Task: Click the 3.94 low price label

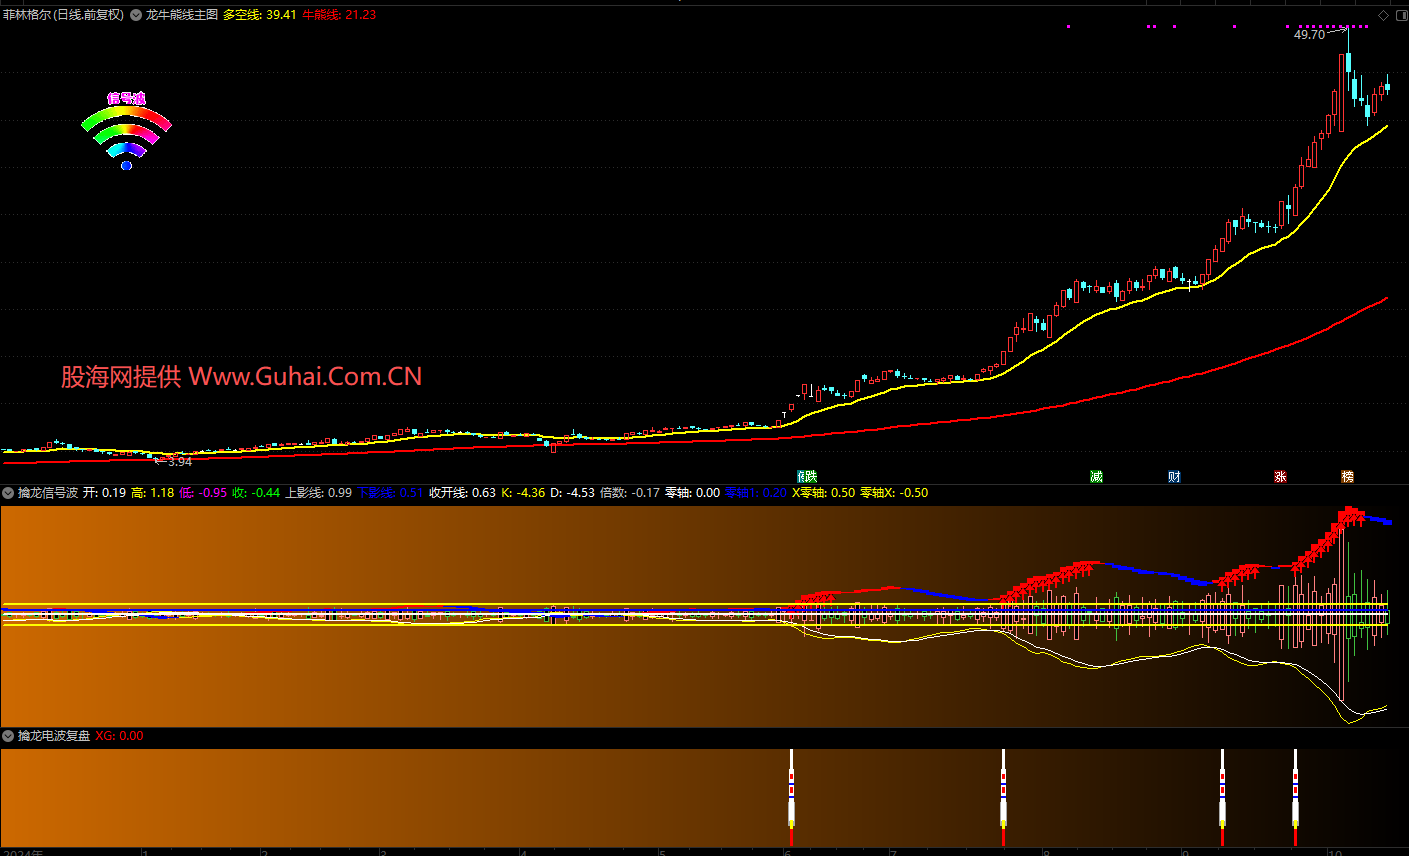Action: click(179, 462)
